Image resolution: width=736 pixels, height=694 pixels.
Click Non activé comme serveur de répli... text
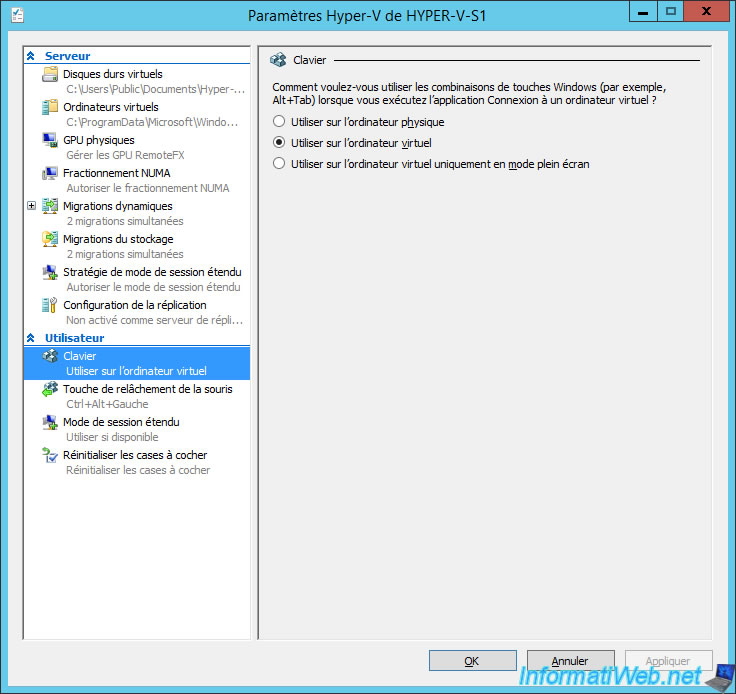pos(155,320)
